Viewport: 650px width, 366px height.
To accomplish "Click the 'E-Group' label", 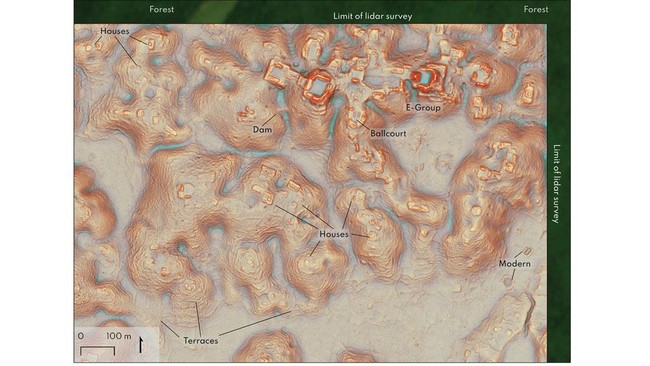I will pyautogui.click(x=423, y=107).
